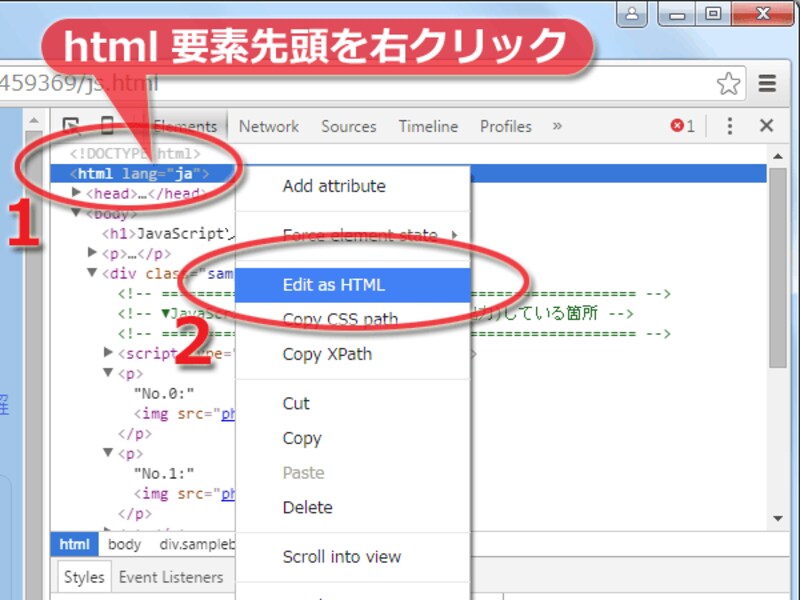Show more DevTools tabs chevron
Viewport: 800px width, 600px height.
[x=557, y=126]
